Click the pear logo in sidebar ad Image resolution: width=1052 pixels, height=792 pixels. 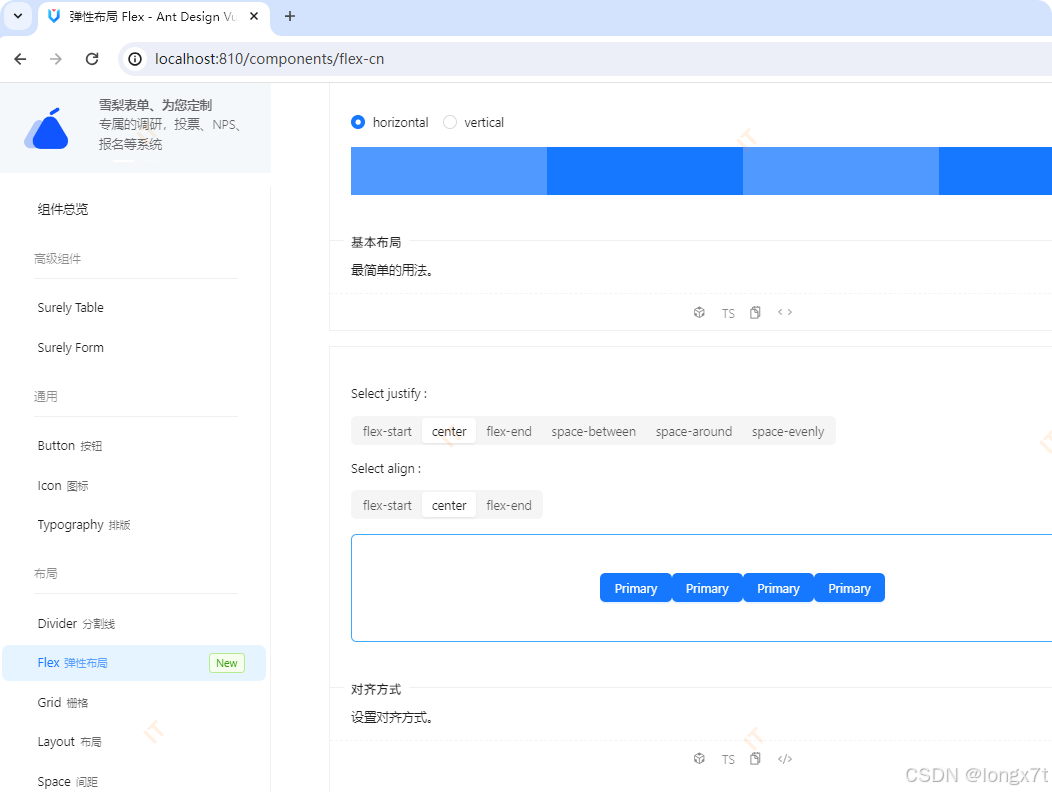click(47, 128)
